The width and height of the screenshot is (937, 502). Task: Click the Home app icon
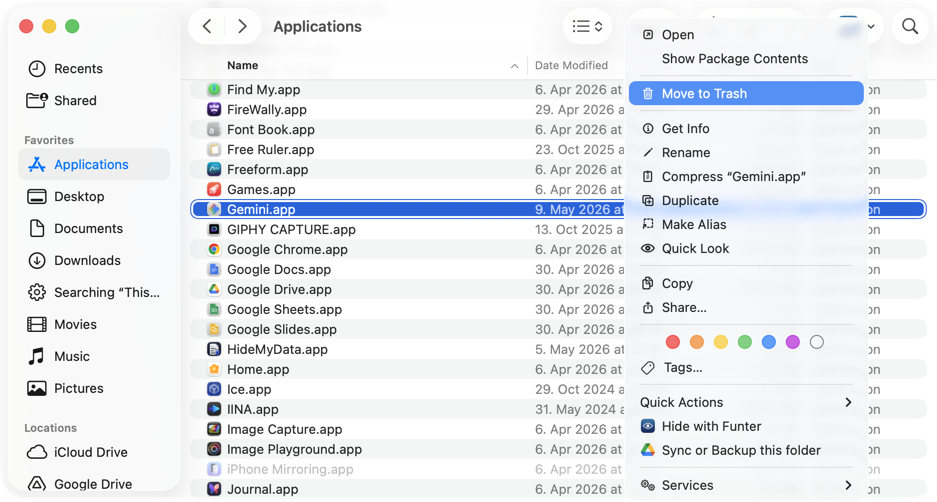(x=214, y=369)
